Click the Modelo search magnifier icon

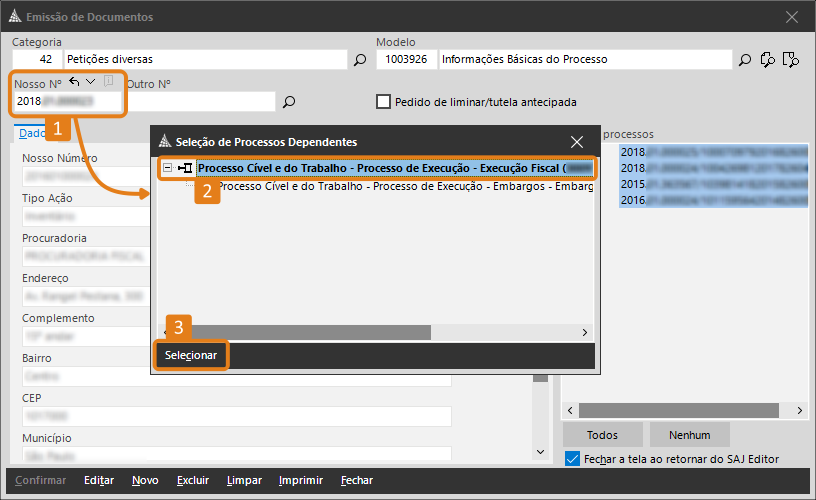pyautogui.click(x=744, y=60)
